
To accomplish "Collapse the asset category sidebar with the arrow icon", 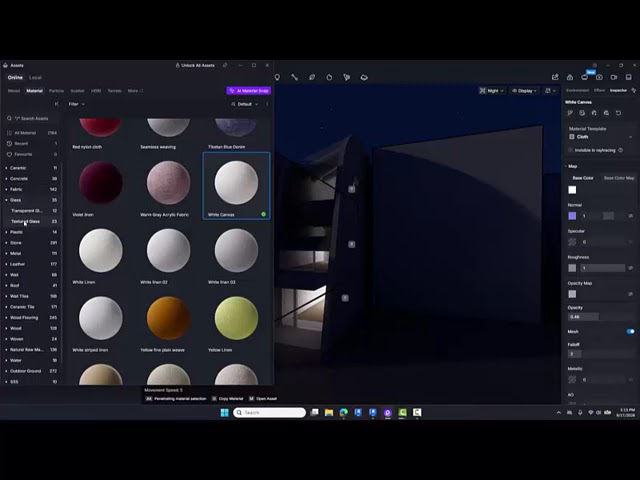I will 57,104.
